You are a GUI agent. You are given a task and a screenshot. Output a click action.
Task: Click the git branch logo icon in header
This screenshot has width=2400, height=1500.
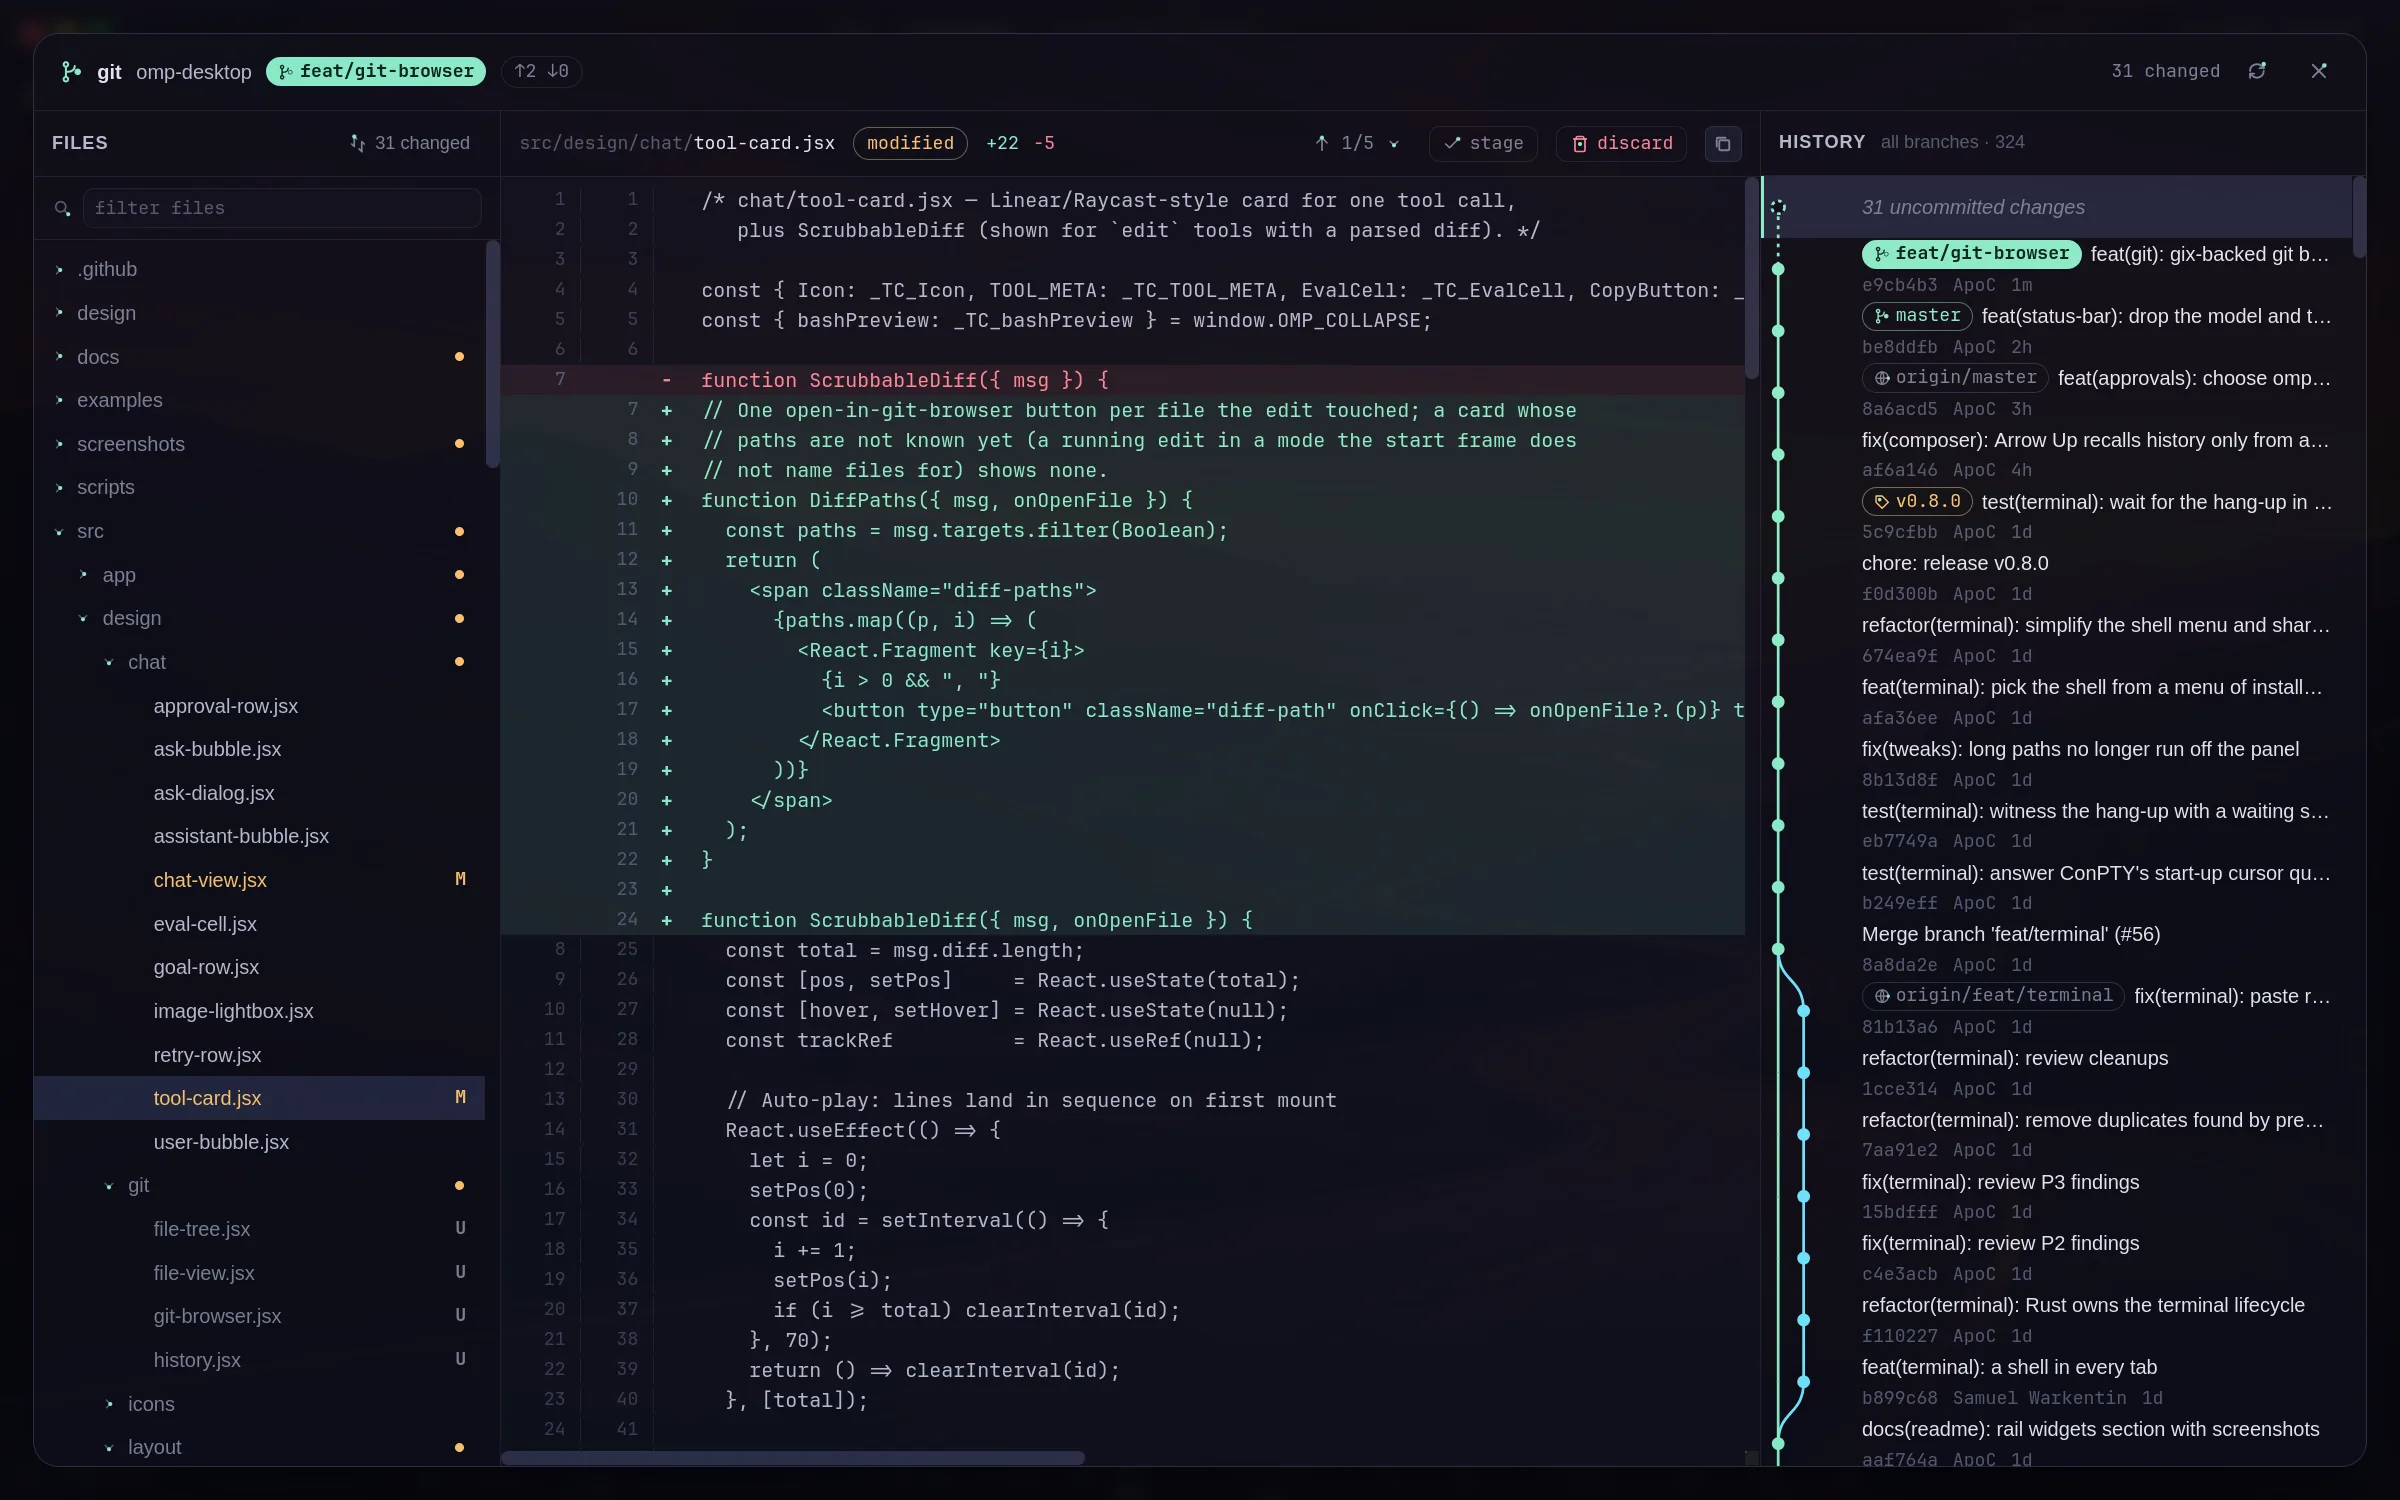pyautogui.click(x=71, y=71)
